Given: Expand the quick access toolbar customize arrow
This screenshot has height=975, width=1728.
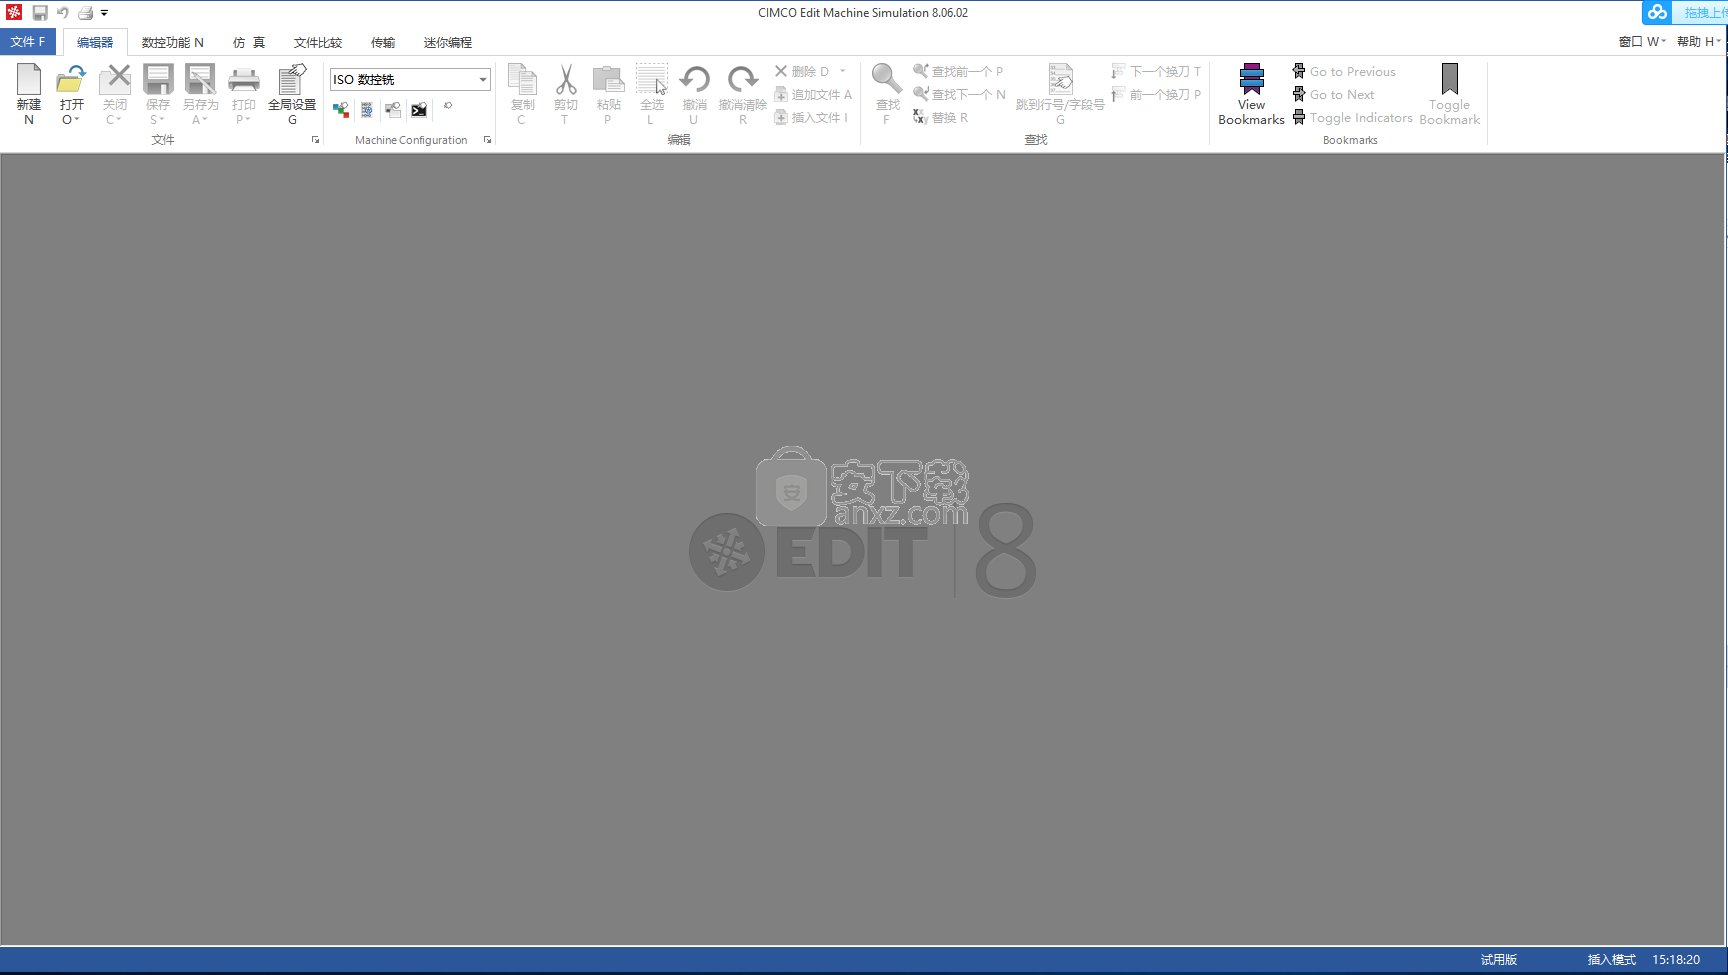Looking at the screenshot, I should pyautogui.click(x=104, y=13).
